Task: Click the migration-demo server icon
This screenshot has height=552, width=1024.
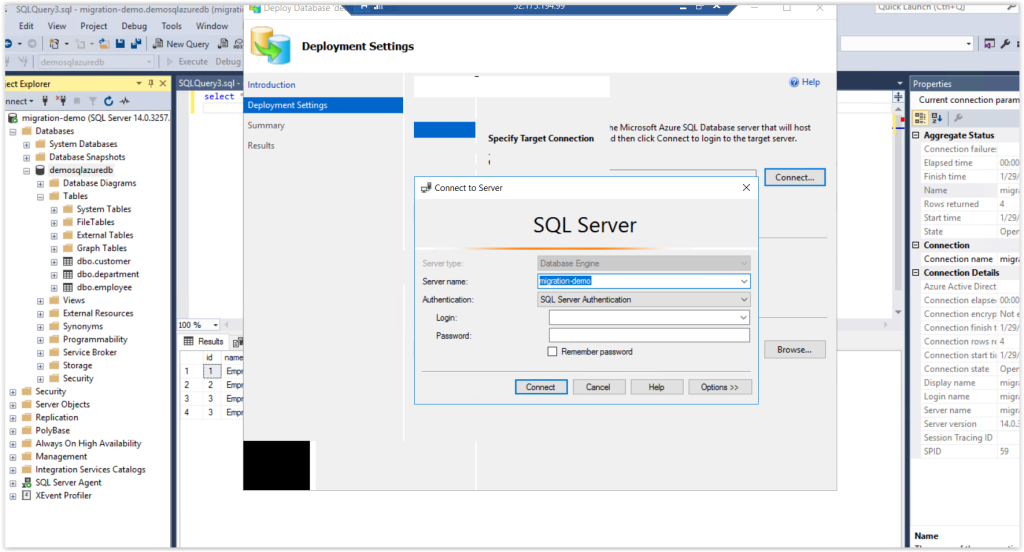Action: coord(12,118)
